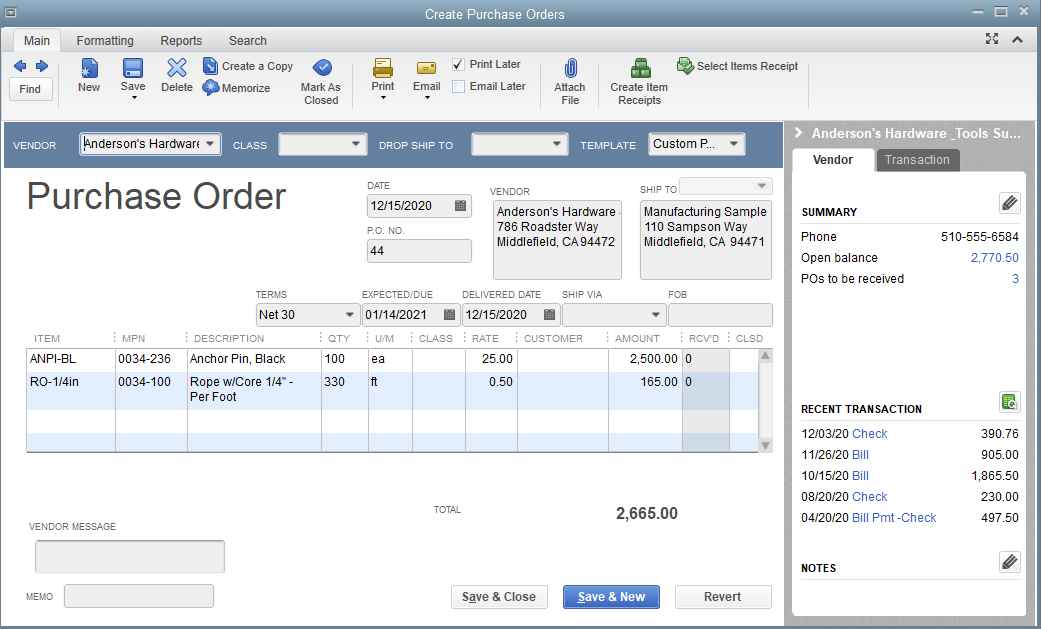
Task: Click the Delete purchase order icon
Action: (177, 68)
